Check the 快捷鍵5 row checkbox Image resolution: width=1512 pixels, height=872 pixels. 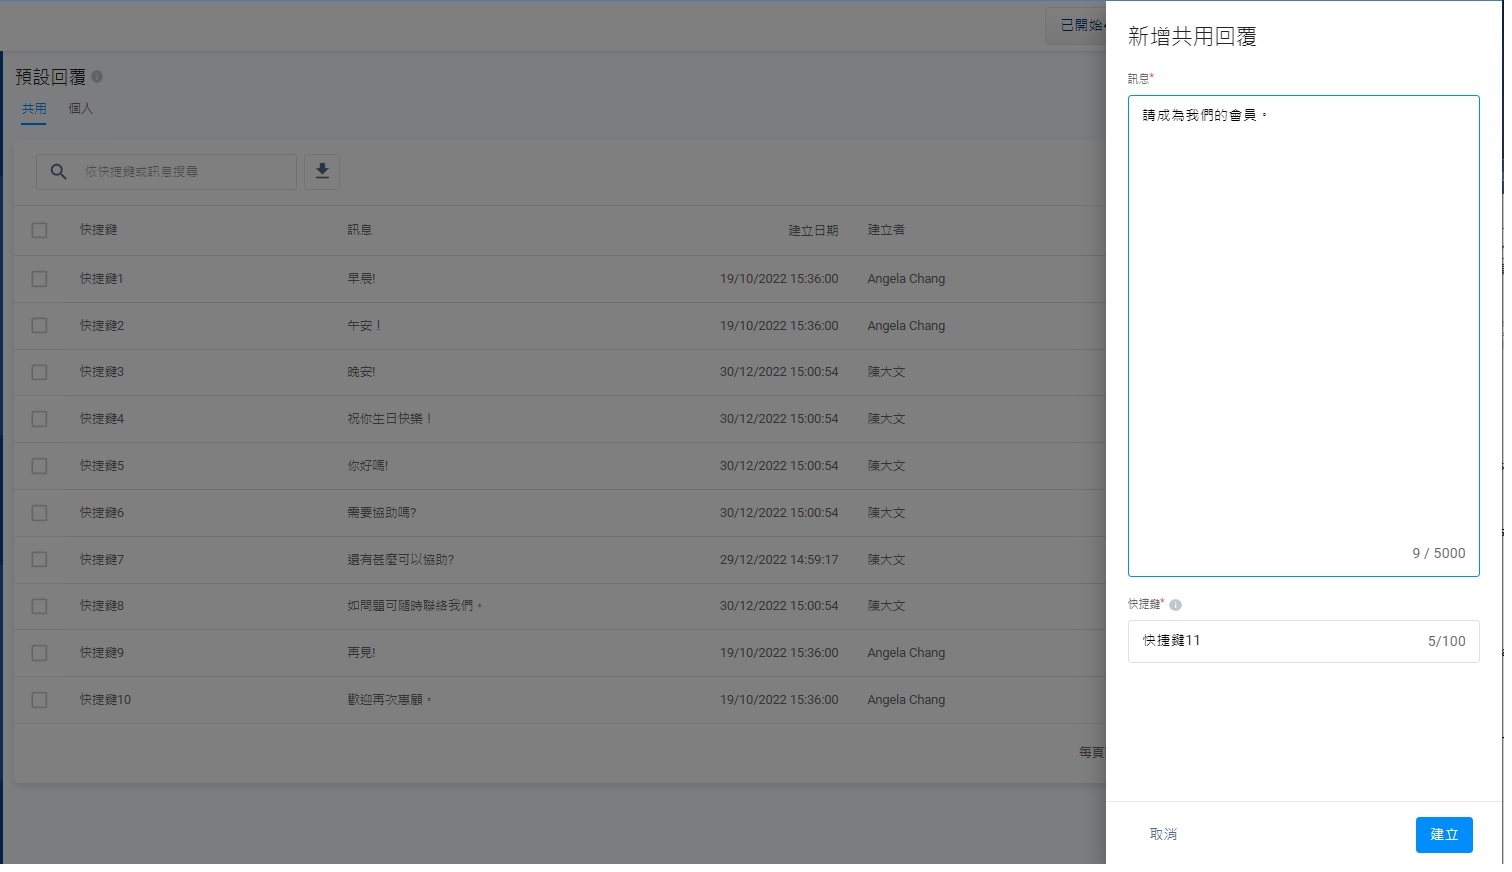pos(39,466)
